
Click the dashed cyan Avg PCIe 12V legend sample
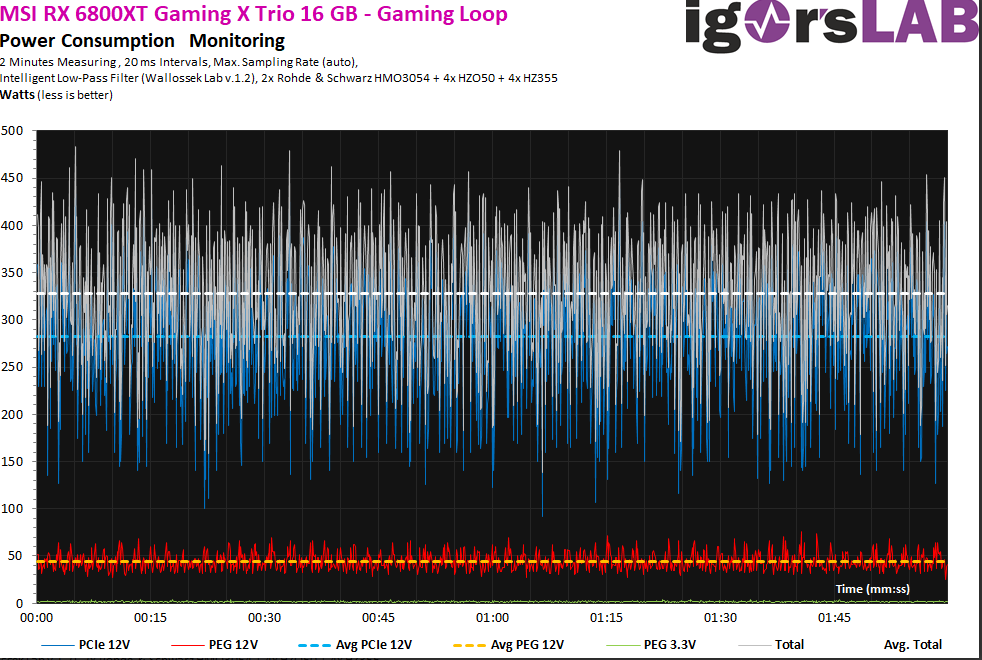click(x=314, y=645)
